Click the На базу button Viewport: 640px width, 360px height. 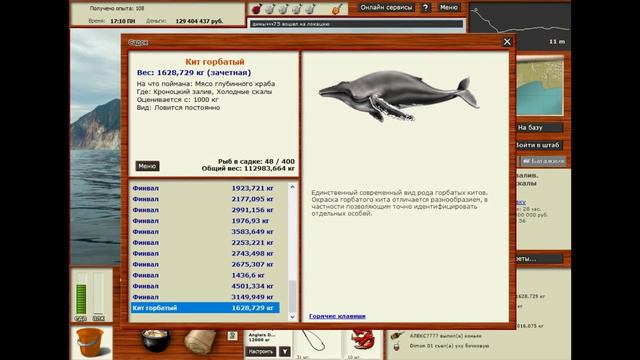pyautogui.click(x=539, y=128)
